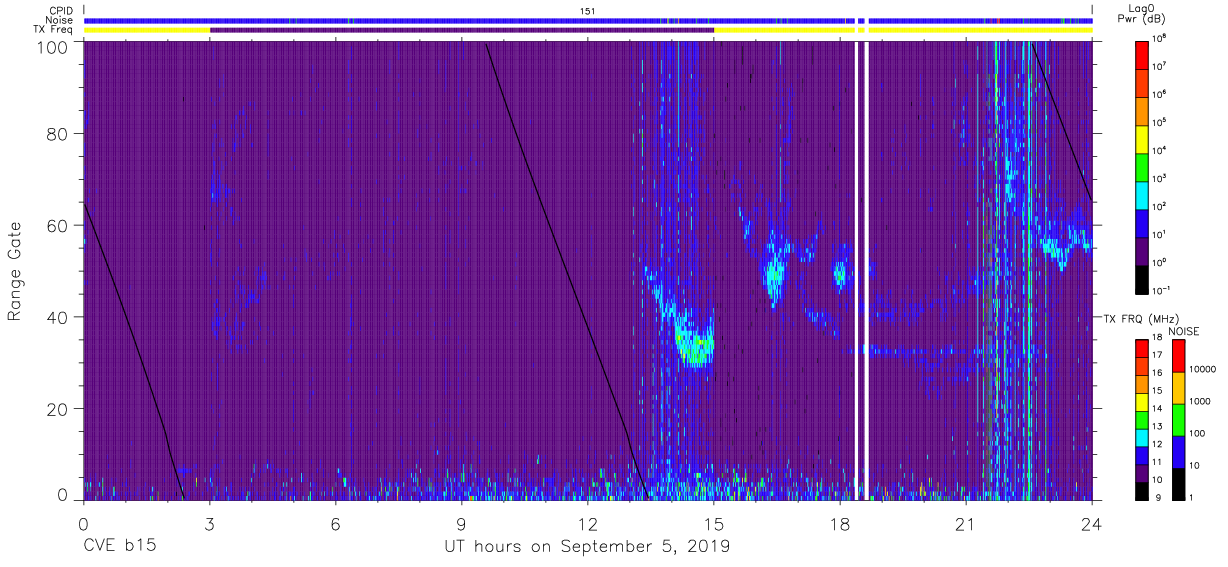The image size is (1228, 567).
Task: Click the blue segment of the NOISE color bar
Action: point(1178,451)
